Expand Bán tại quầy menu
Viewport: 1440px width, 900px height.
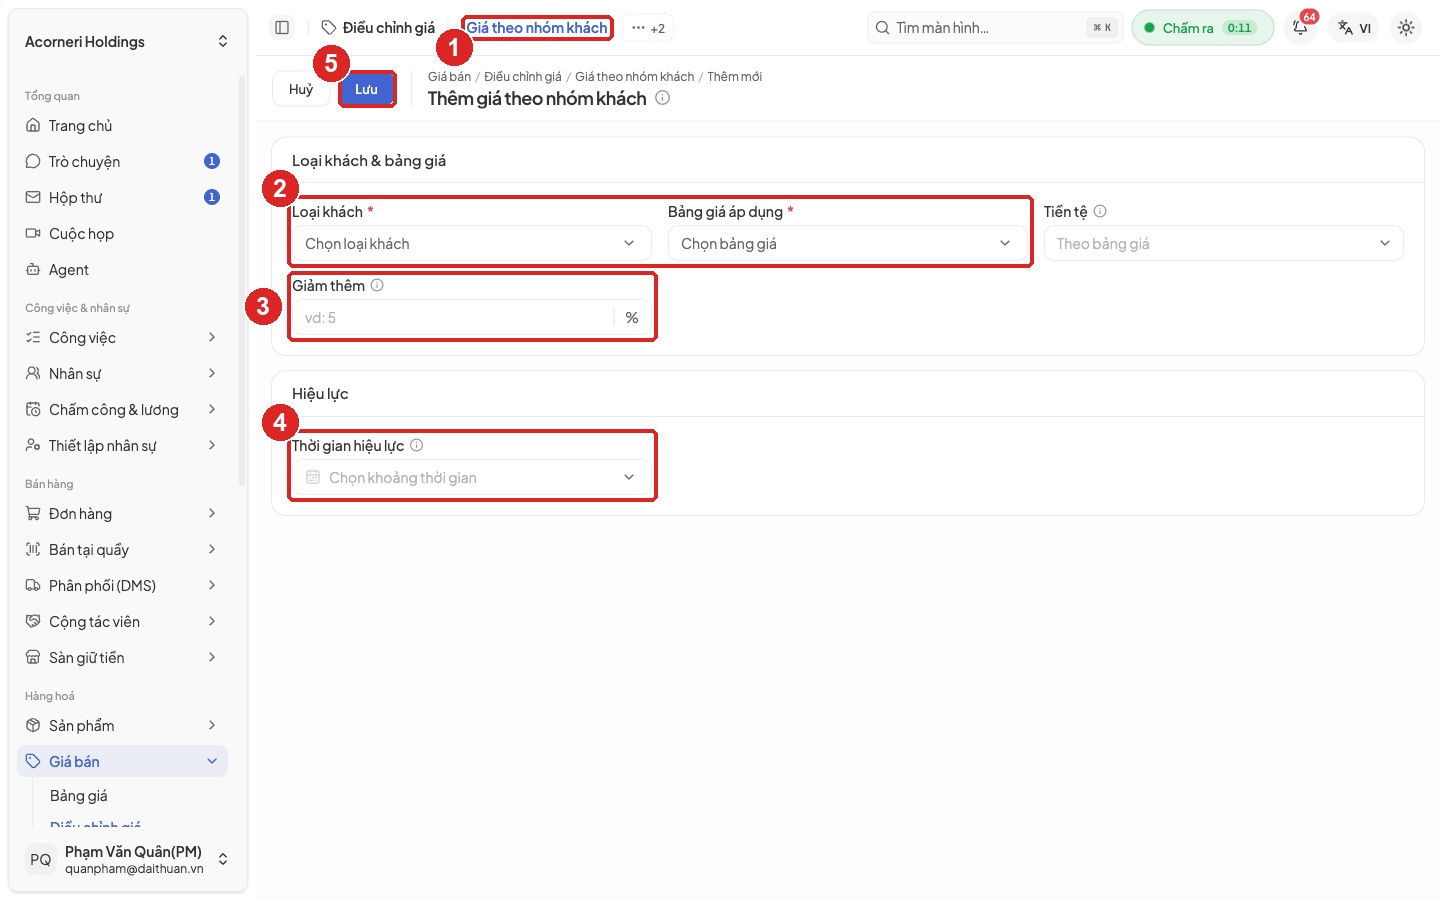[x=123, y=550]
